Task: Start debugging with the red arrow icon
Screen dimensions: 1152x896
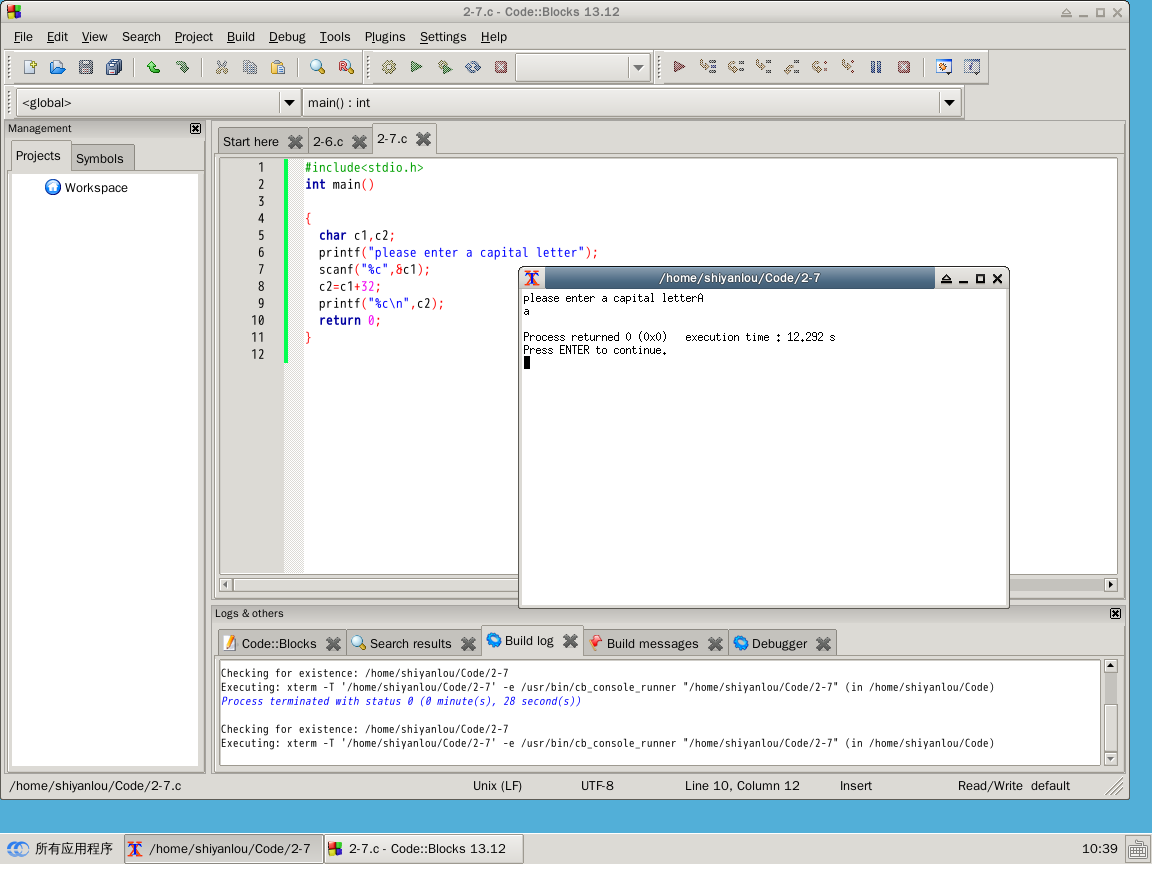Action: point(679,68)
